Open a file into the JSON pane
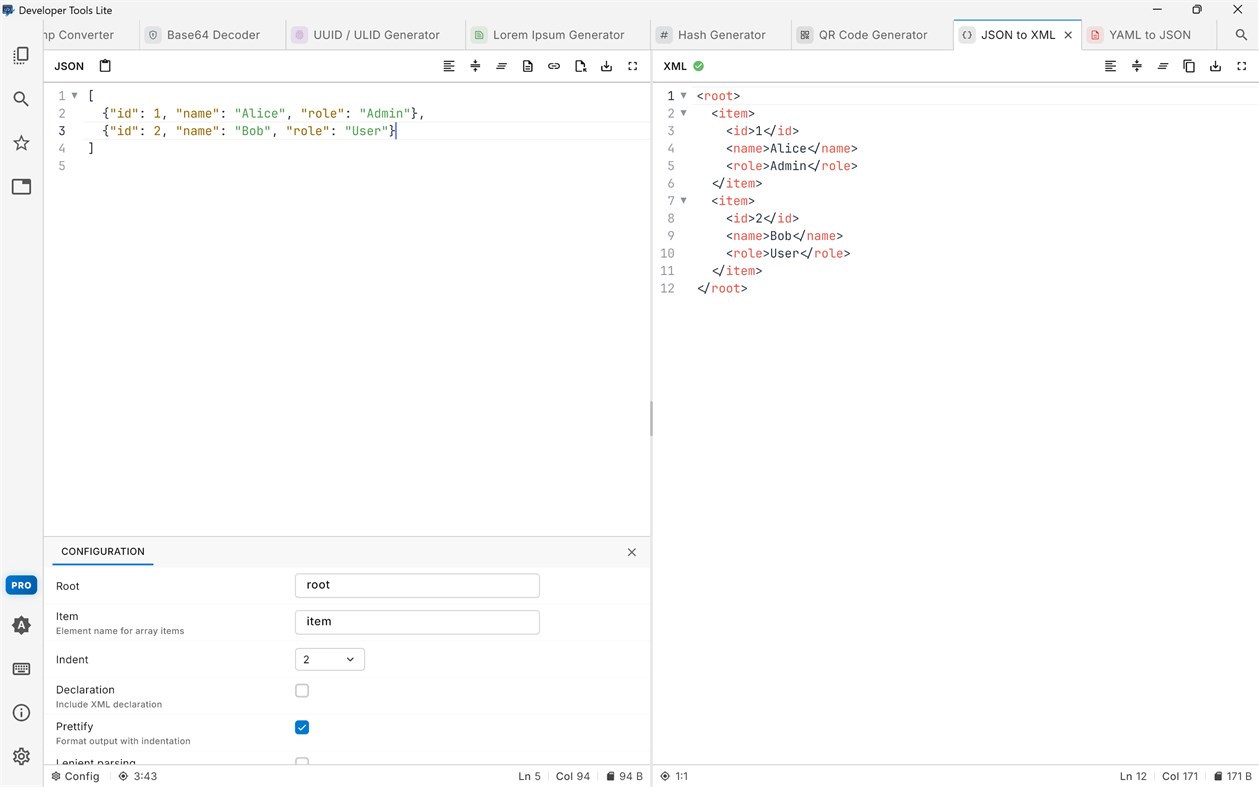 tap(528, 66)
